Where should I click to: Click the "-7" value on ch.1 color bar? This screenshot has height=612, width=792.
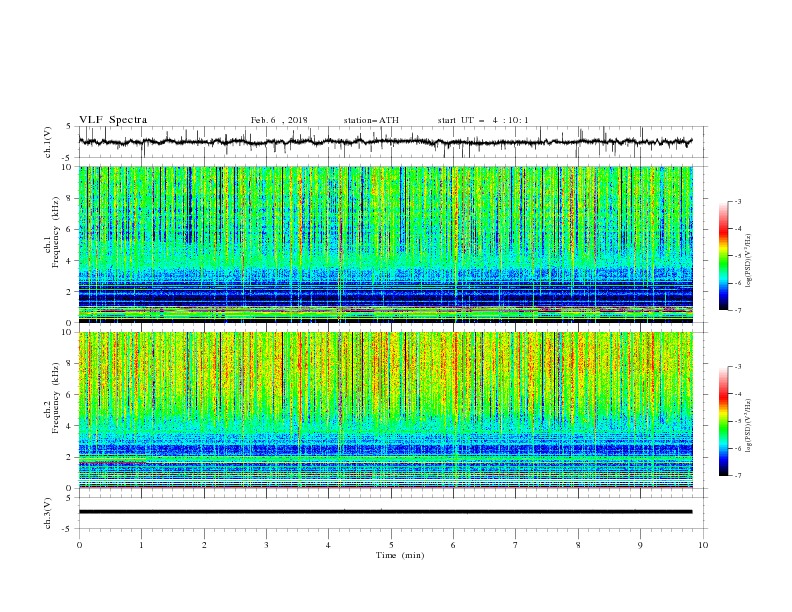tap(737, 310)
